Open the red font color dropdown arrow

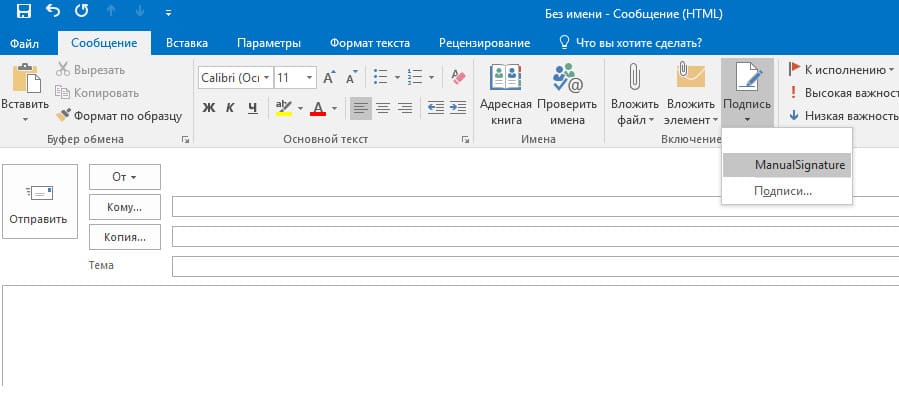click(335, 108)
